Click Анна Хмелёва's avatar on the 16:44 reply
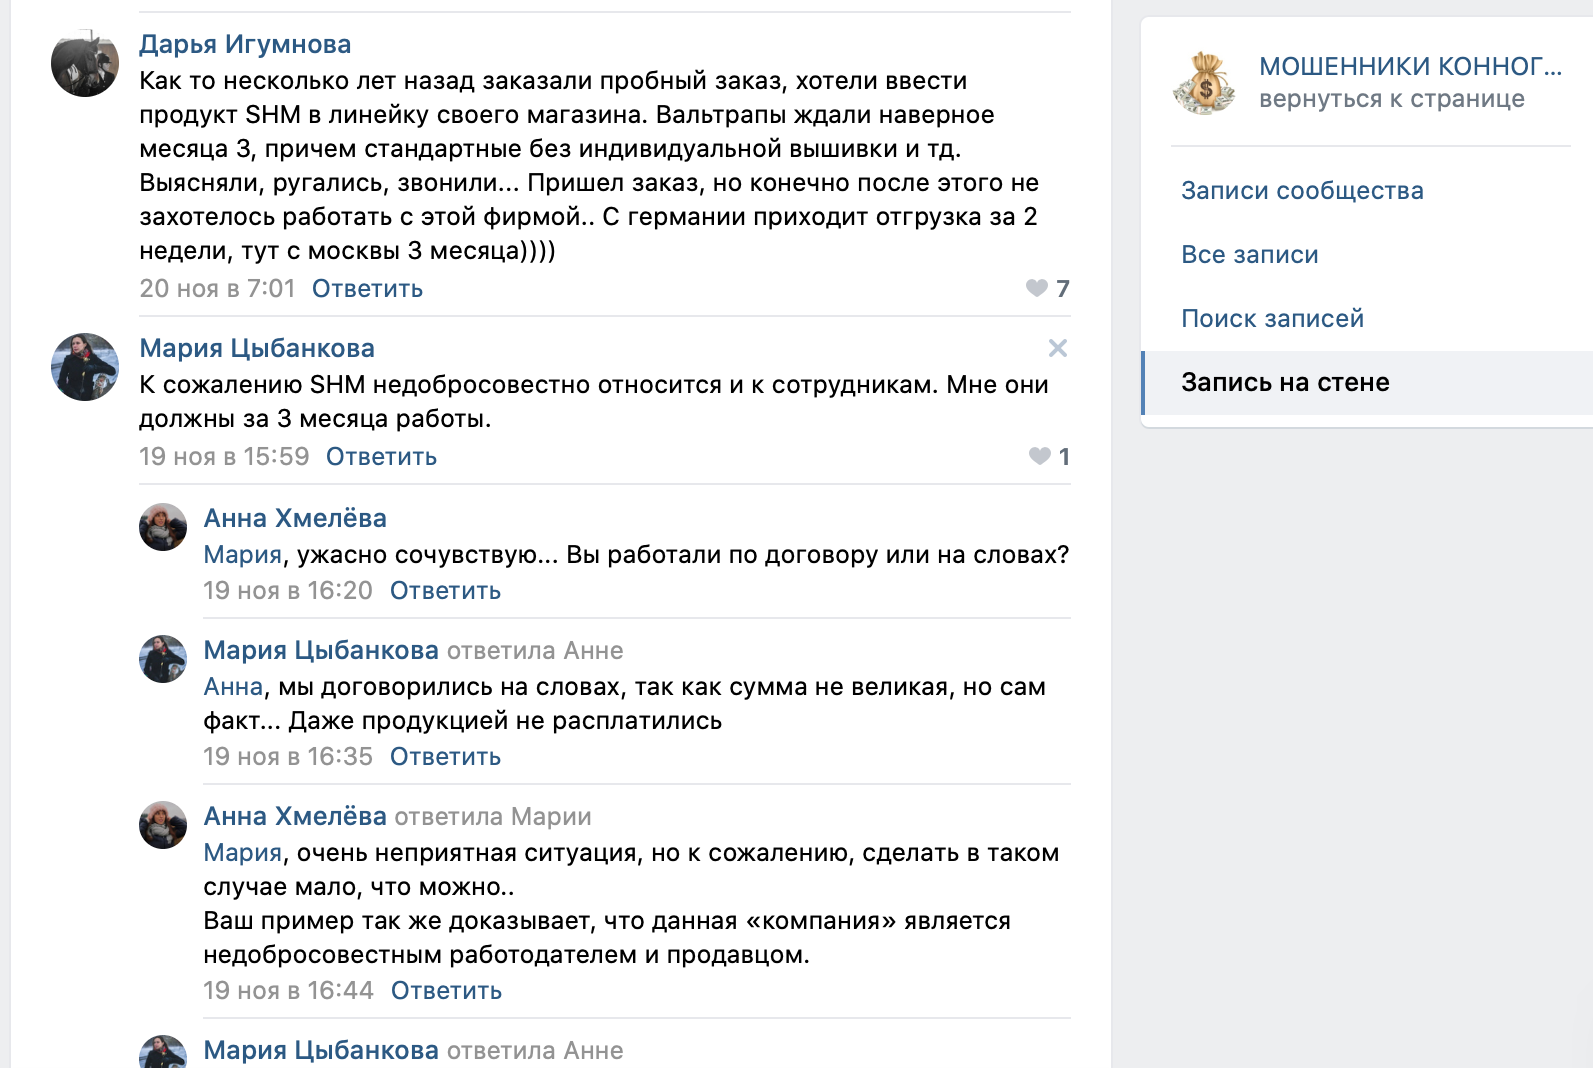The width and height of the screenshot is (1593, 1068). pyautogui.click(x=163, y=825)
